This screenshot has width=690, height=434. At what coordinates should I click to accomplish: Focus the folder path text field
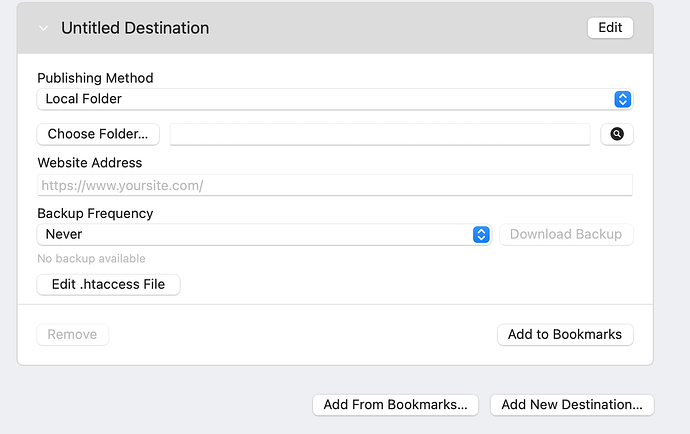coord(380,134)
